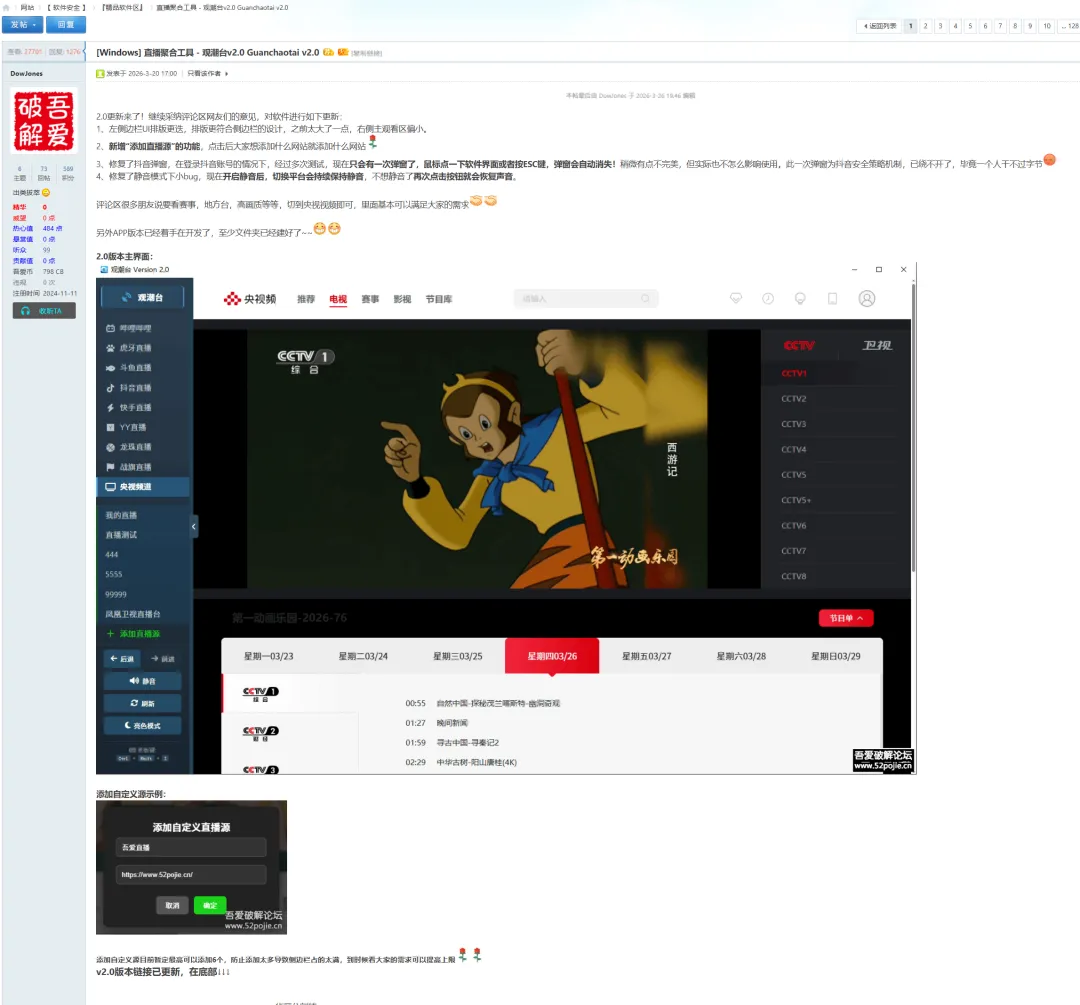
Task: Click the 央视频 logo
Action: (x=250, y=299)
